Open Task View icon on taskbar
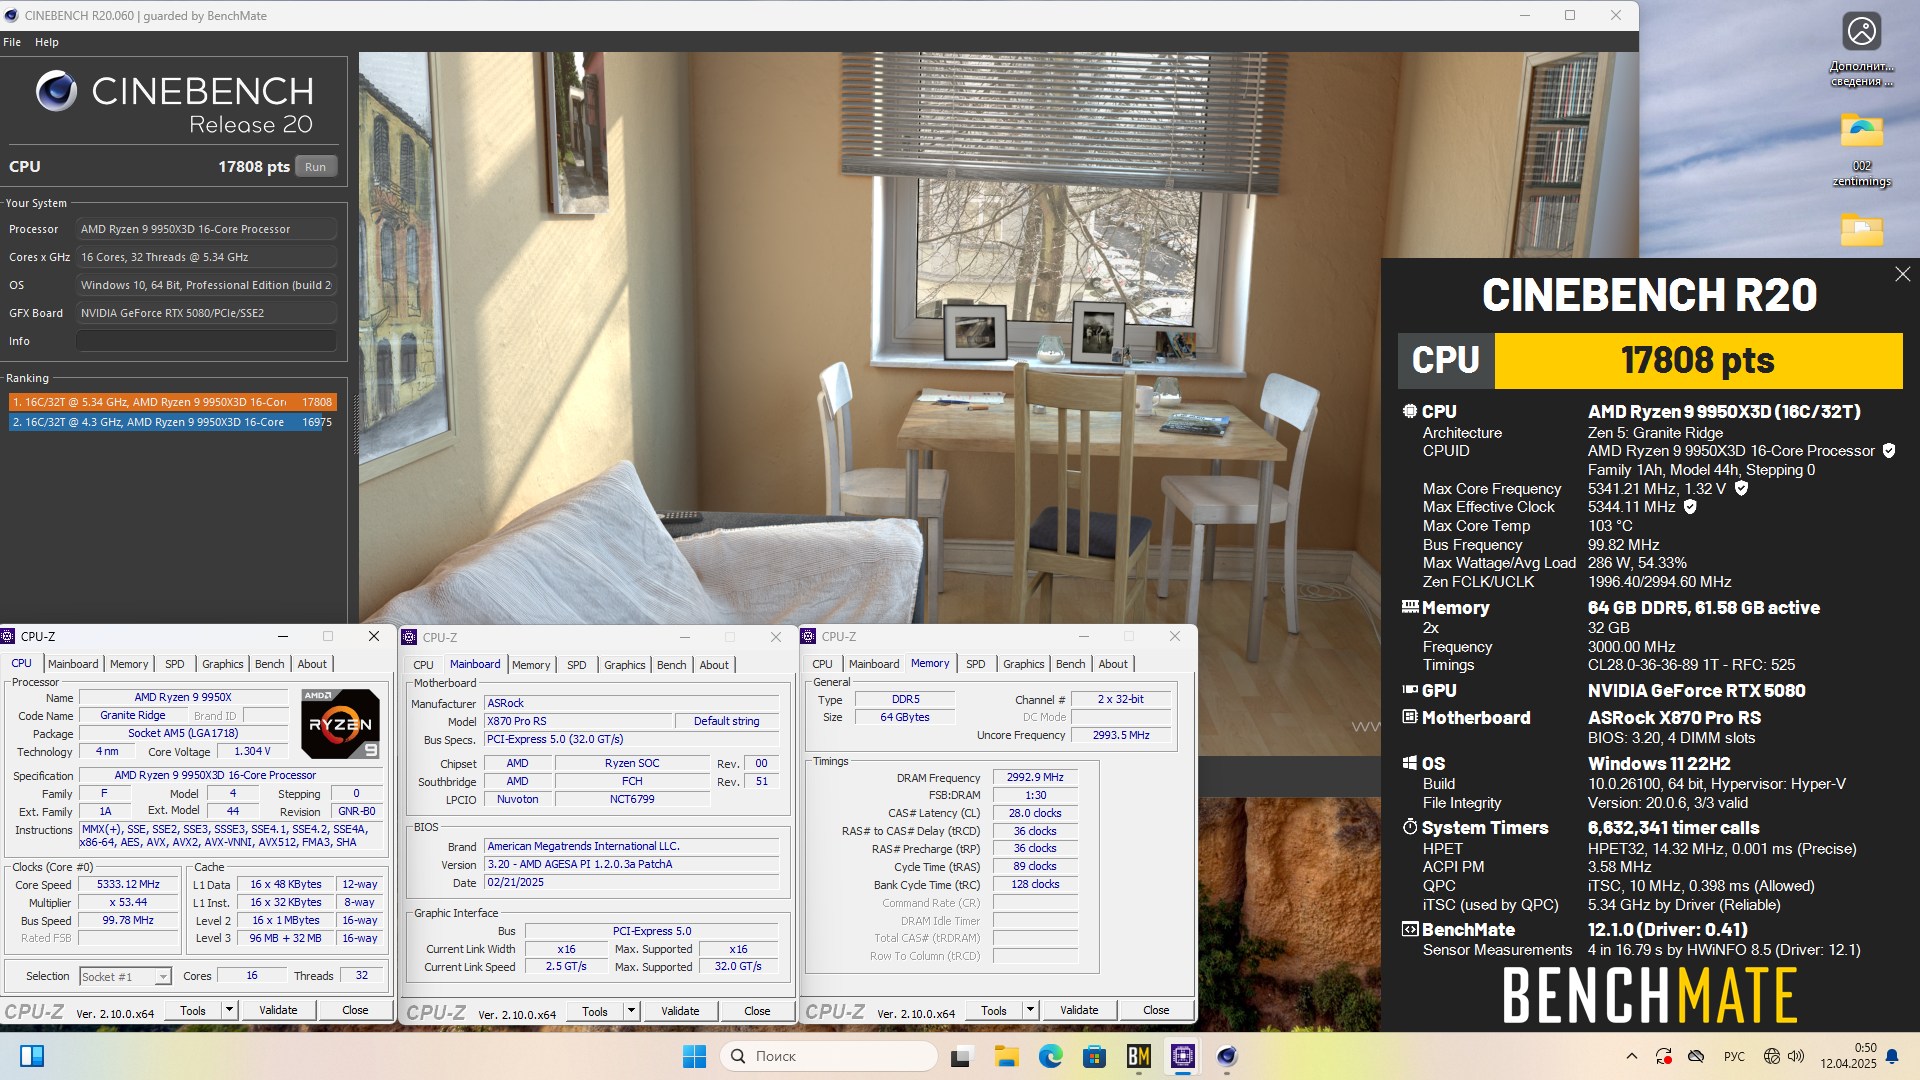 click(x=961, y=1056)
